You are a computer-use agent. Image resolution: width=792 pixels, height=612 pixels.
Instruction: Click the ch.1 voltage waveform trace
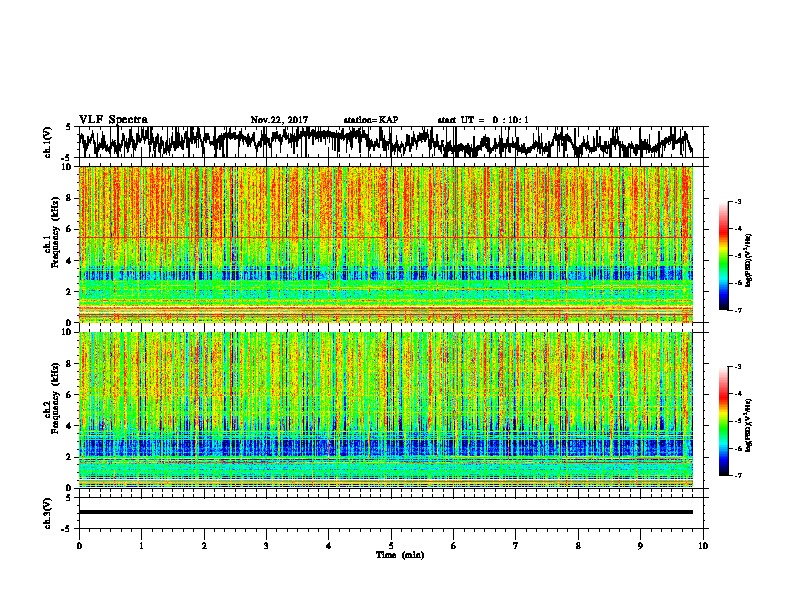(386, 142)
